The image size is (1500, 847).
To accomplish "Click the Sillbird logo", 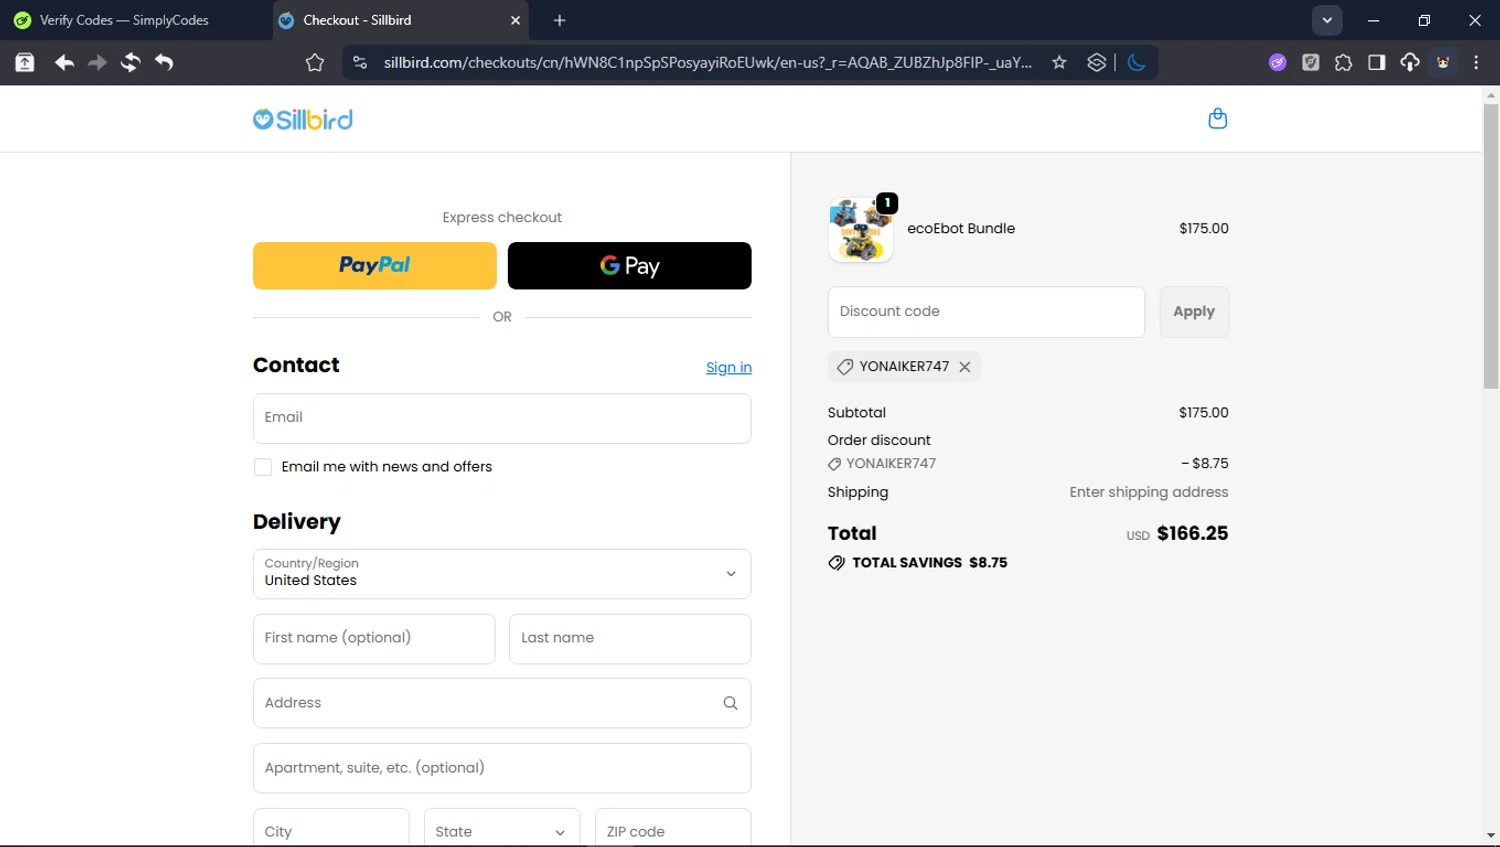I will [x=302, y=119].
